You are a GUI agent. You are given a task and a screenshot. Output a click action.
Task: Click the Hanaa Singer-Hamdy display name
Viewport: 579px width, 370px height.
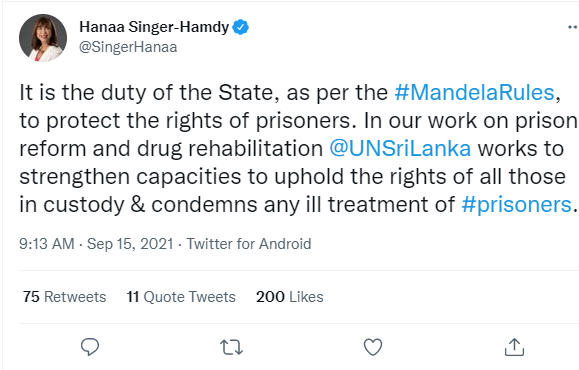(x=154, y=27)
